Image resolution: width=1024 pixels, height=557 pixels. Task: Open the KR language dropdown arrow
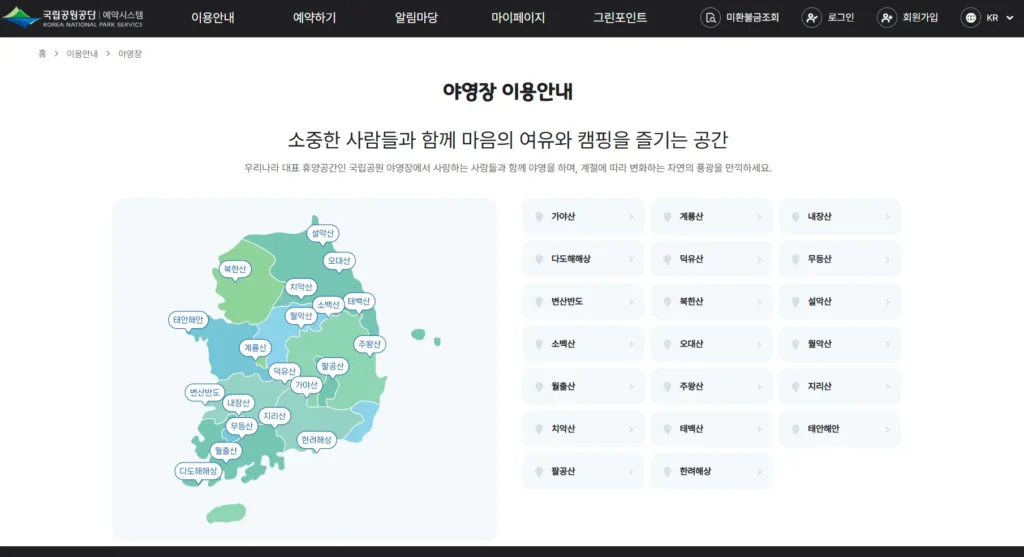click(x=1010, y=18)
